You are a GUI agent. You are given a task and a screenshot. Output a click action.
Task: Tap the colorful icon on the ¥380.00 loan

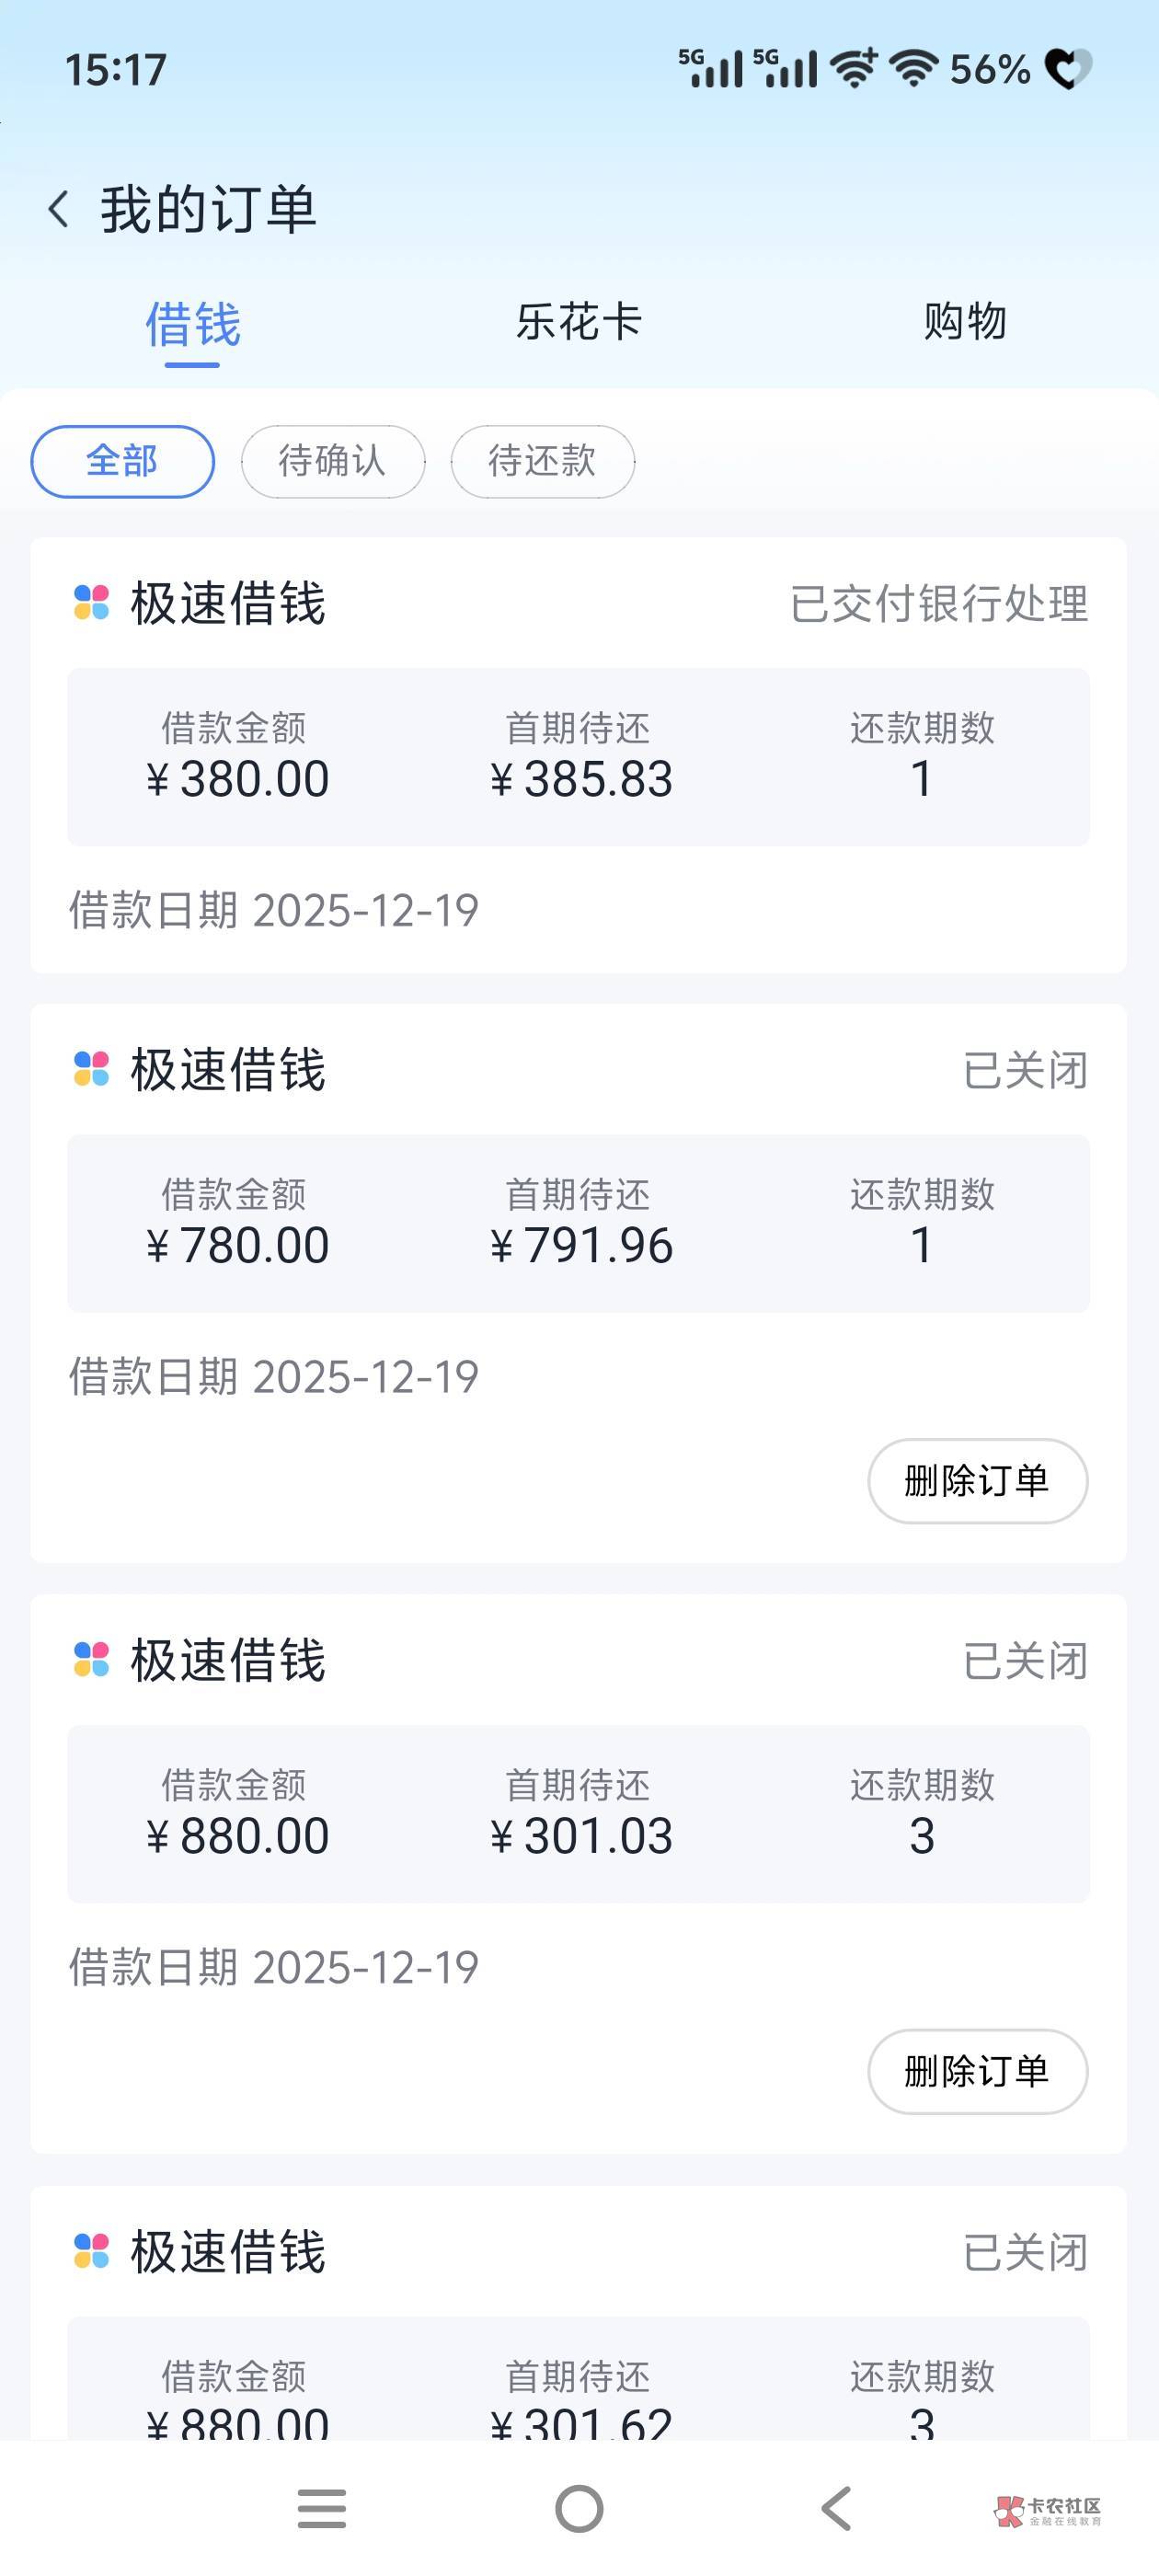point(92,603)
